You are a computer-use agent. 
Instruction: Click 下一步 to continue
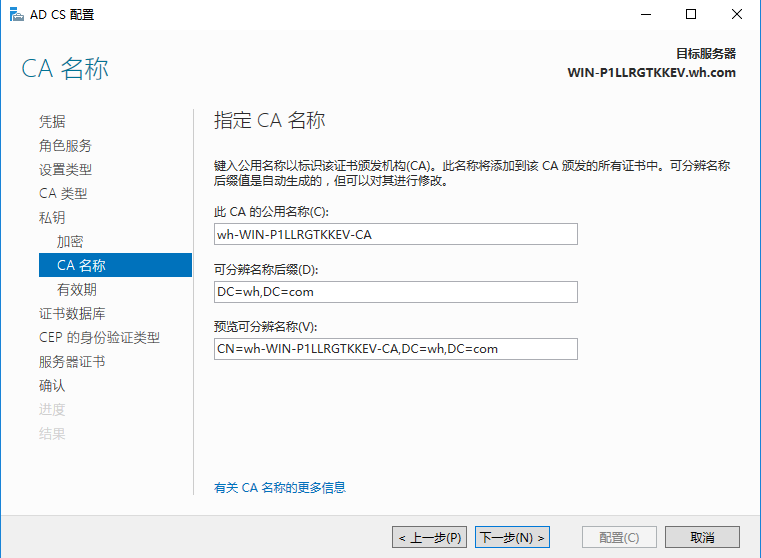coord(513,538)
